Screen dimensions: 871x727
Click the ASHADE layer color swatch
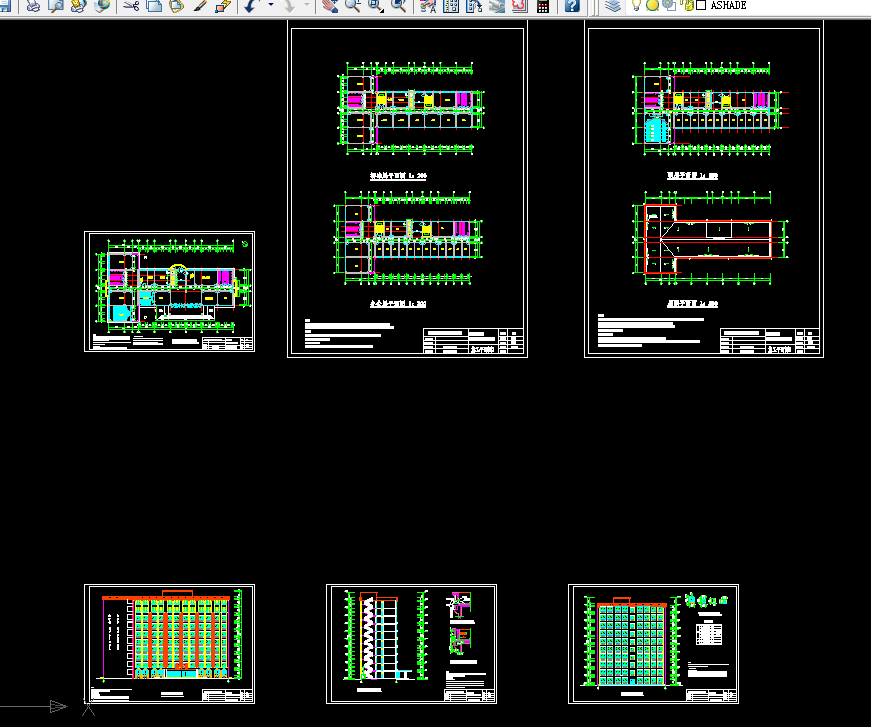tap(701, 6)
